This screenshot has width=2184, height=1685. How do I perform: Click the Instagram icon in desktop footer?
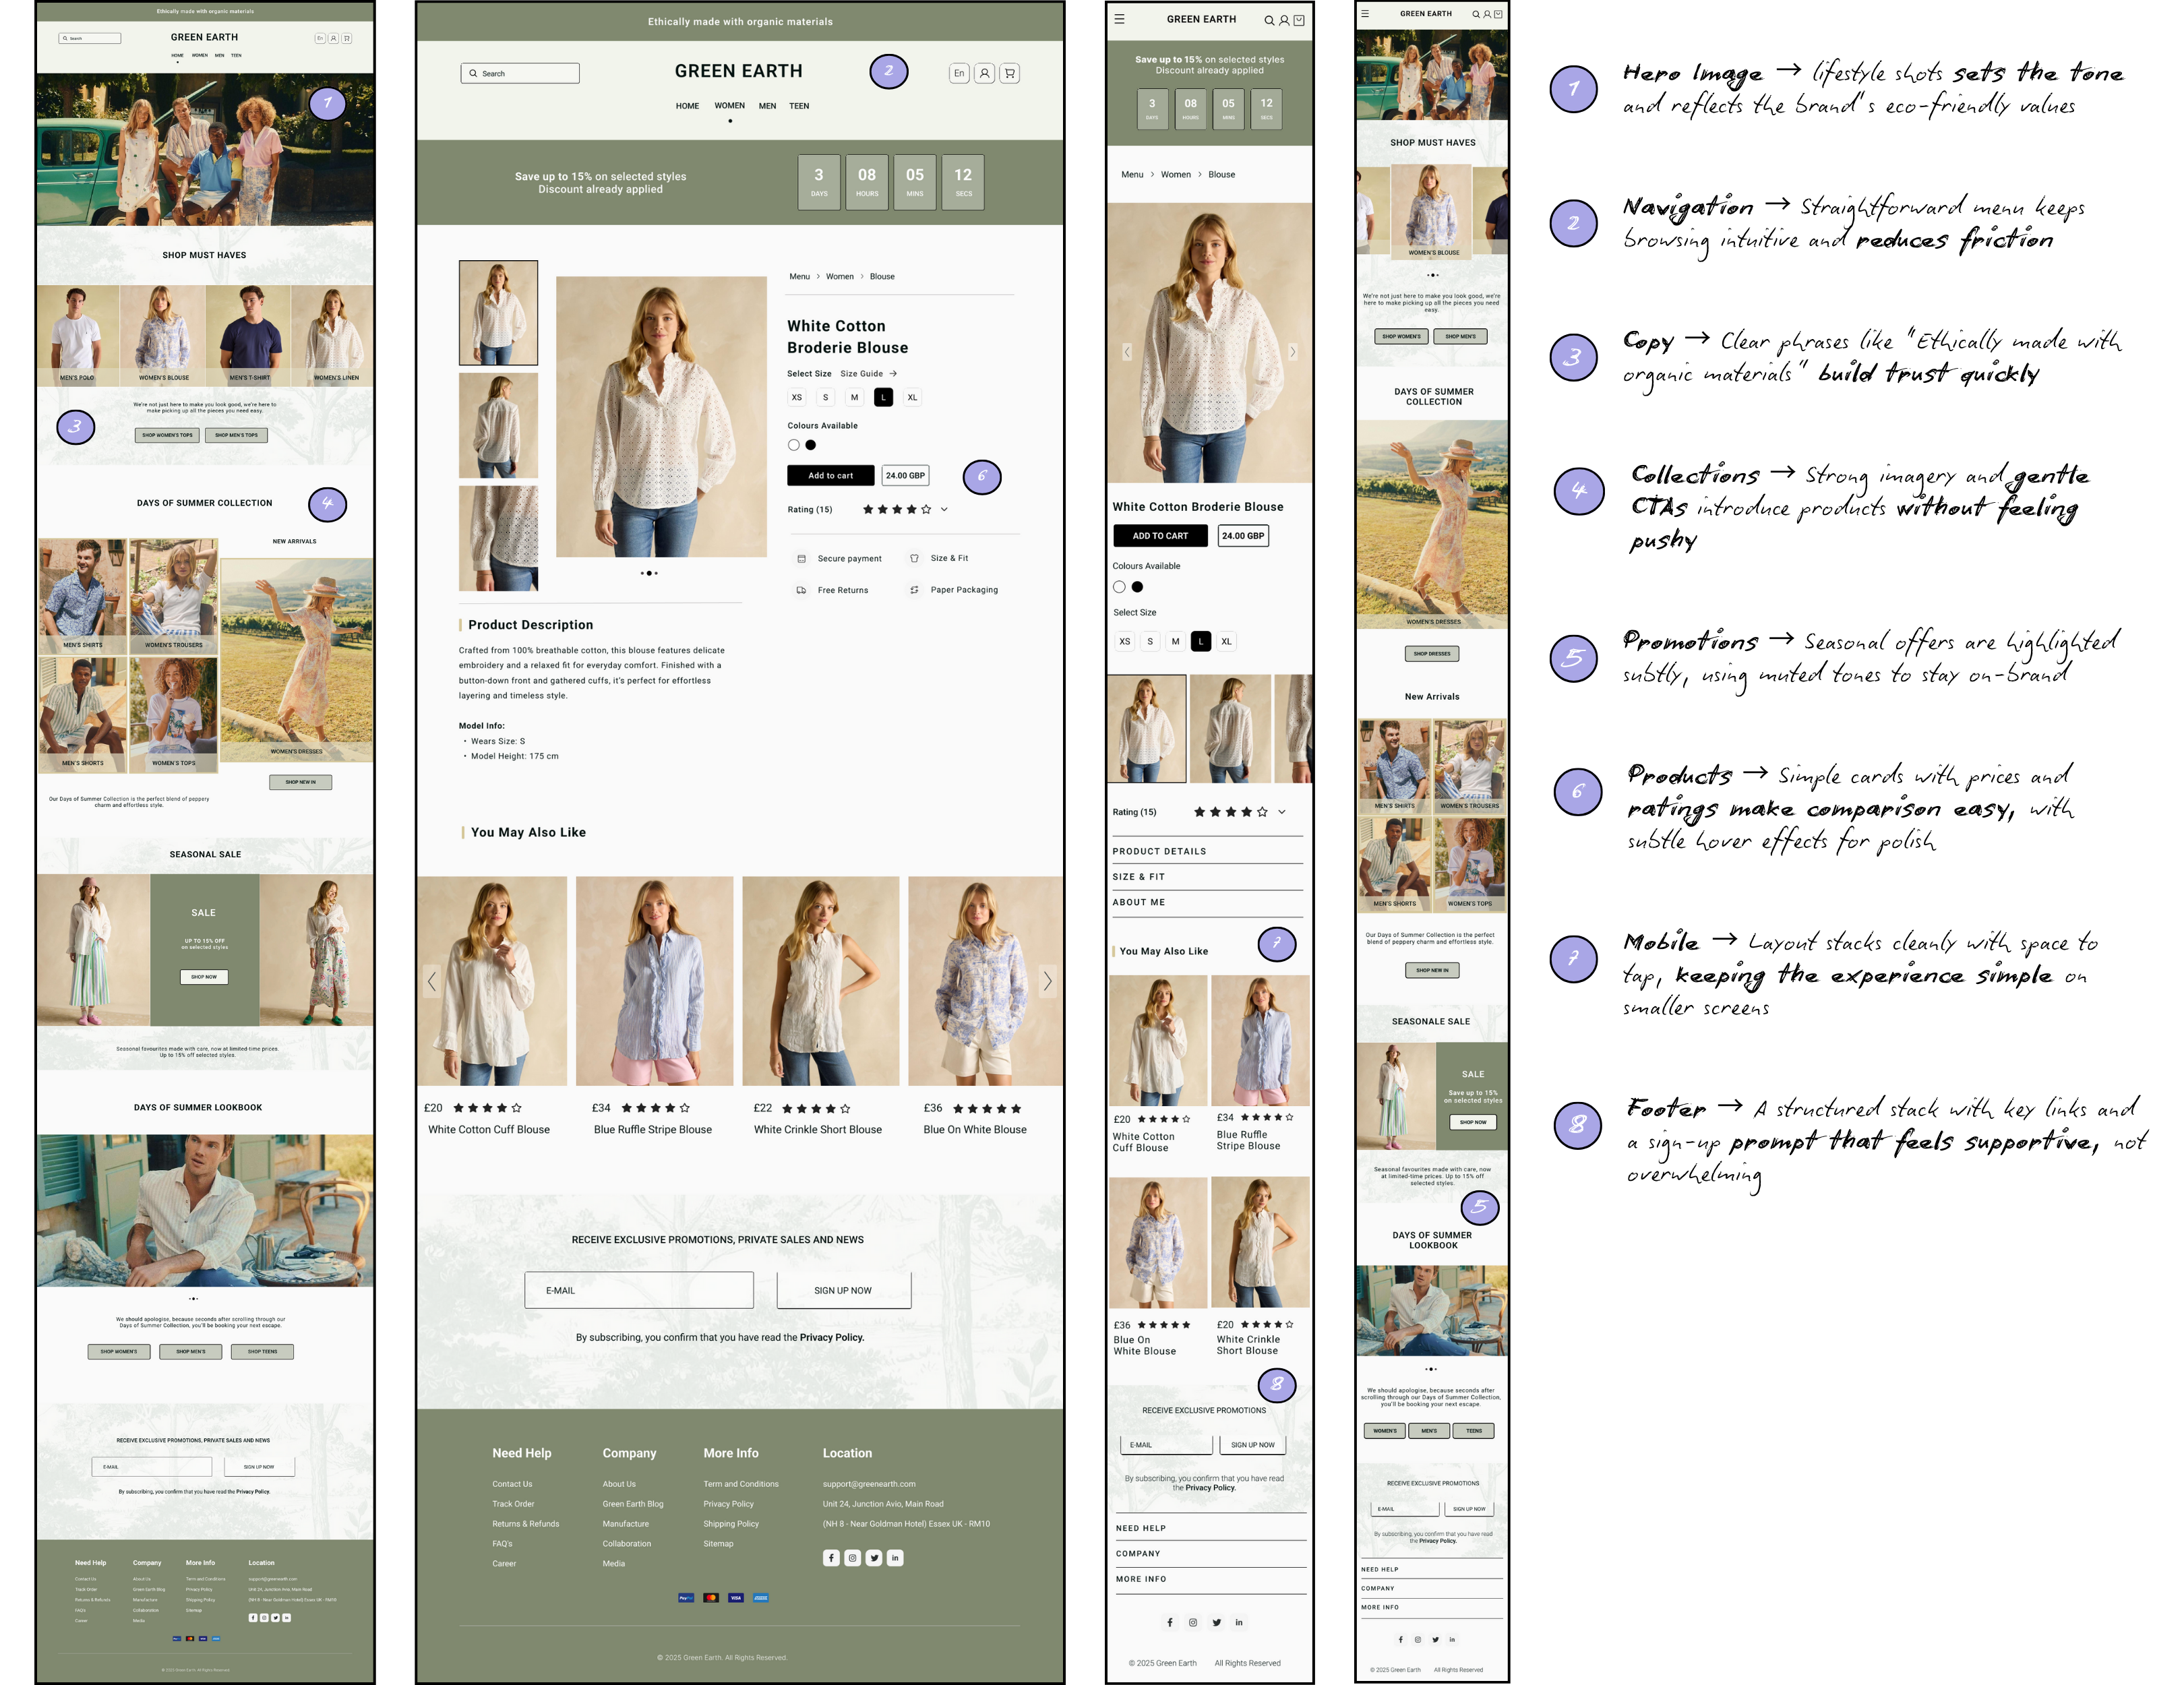pyautogui.click(x=852, y=1557)
